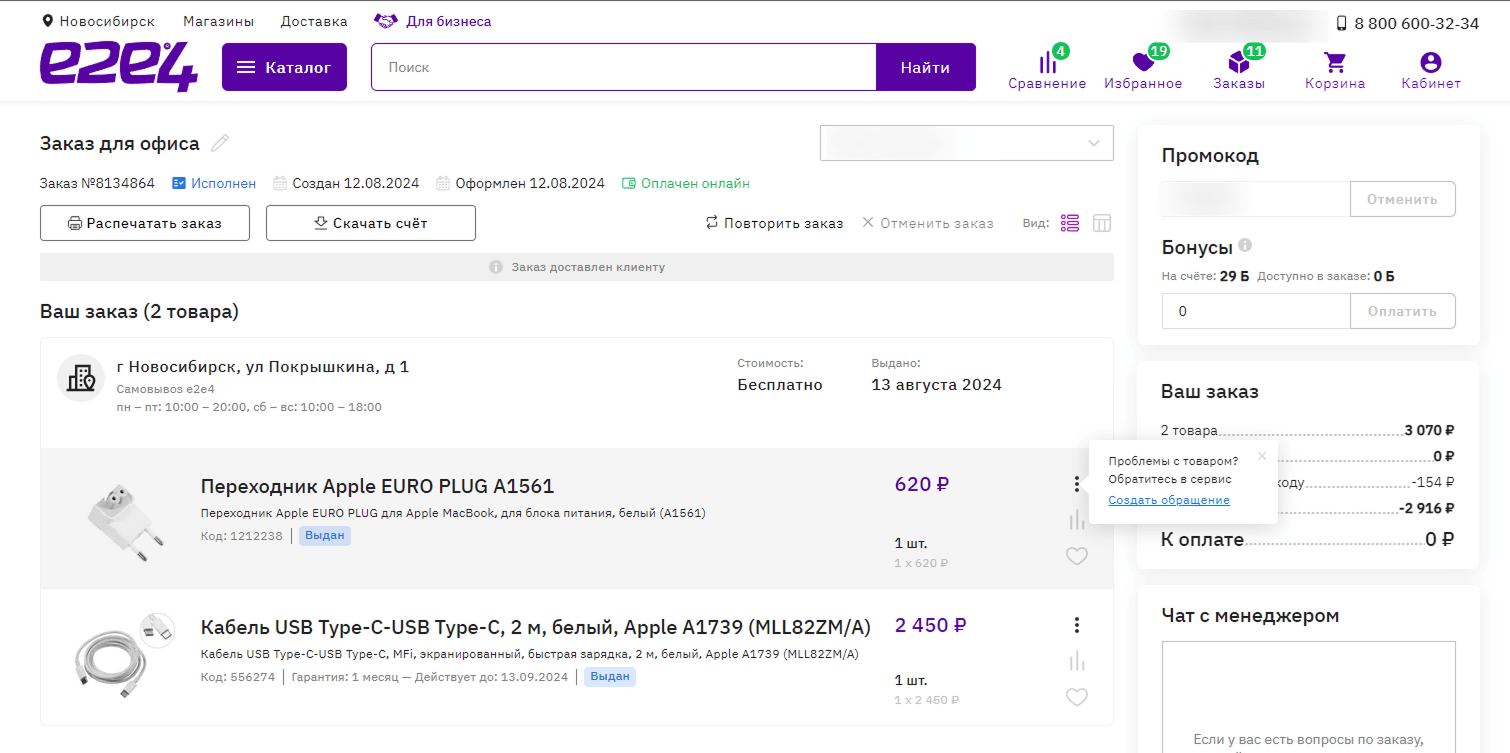Open Заказы orders box icon
This screenshot has width=1510, height=753.
[x=1239, y=63]
